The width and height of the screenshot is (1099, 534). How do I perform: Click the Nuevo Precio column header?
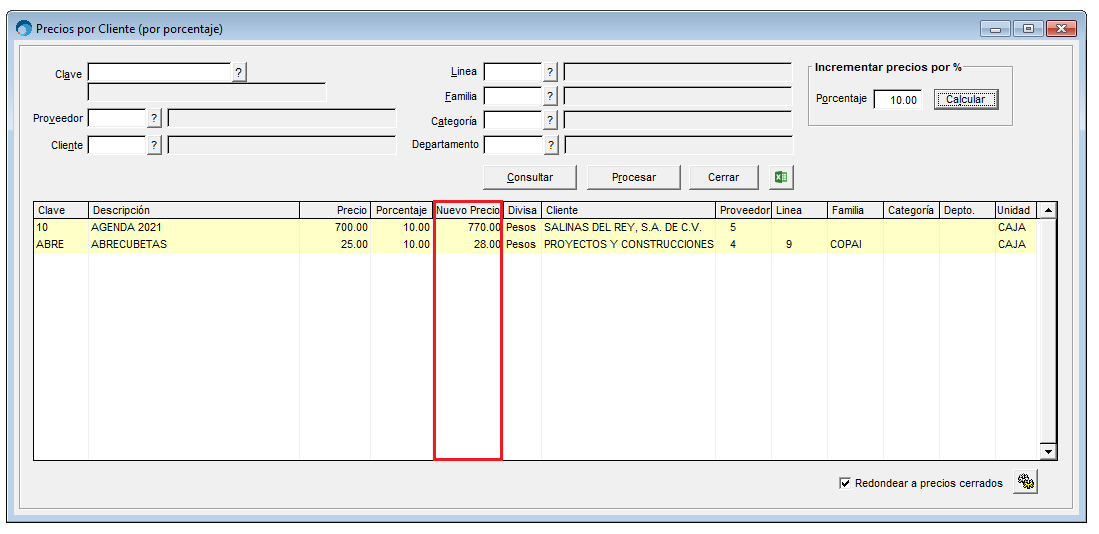468,210
